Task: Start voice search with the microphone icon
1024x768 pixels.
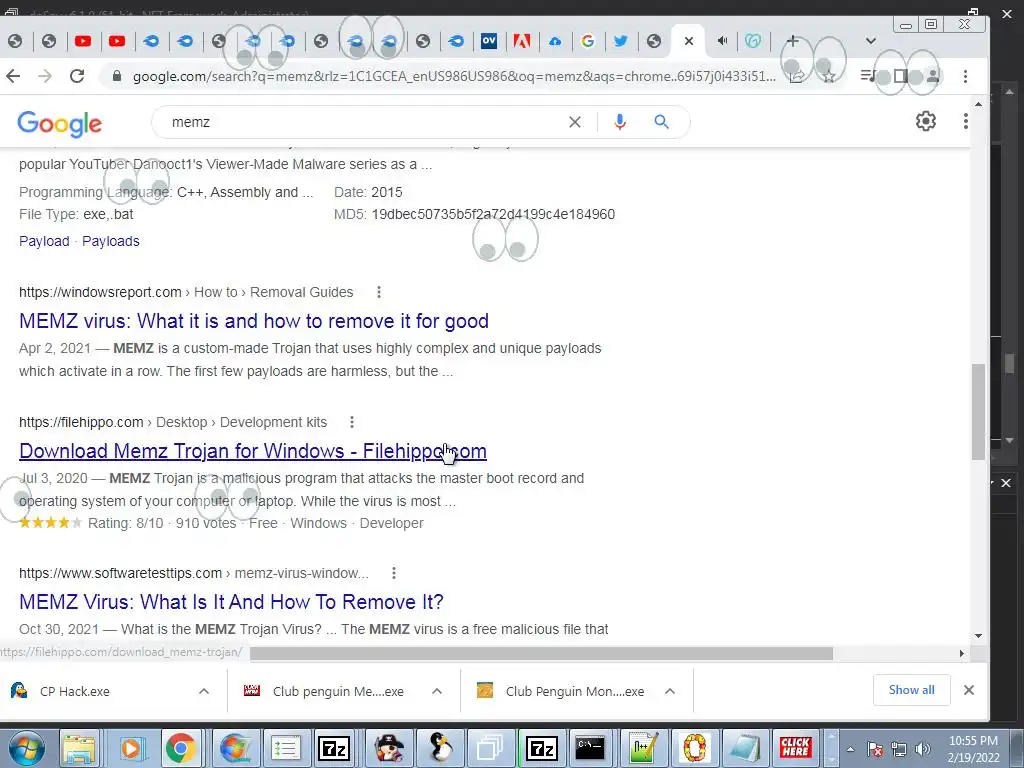Action: [x=620, y=122]
